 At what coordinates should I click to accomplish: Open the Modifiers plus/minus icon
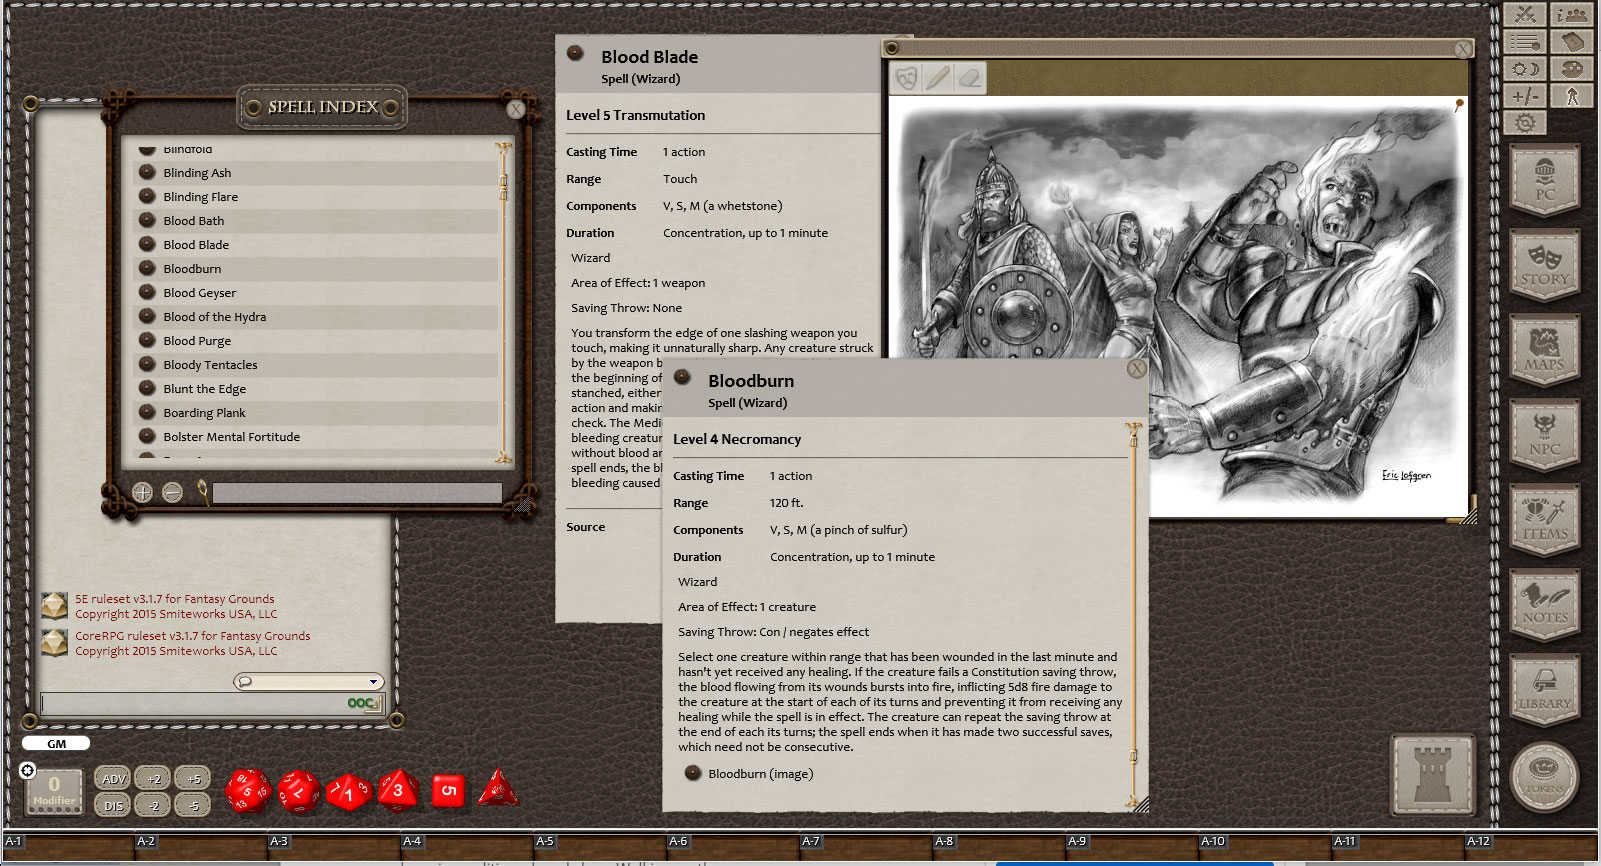tap(1525, 96)
